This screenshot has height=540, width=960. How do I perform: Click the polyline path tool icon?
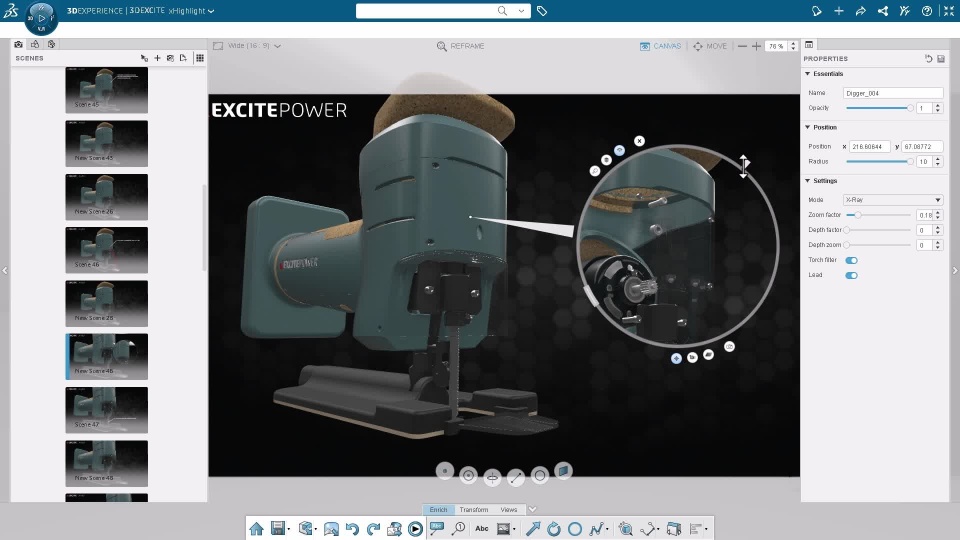pos(596,529)
